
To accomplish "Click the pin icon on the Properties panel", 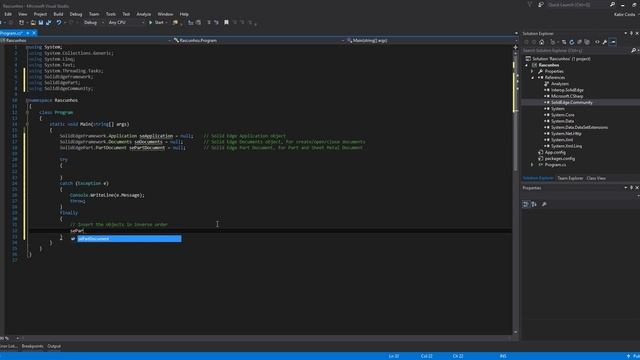I will coord(631,188).
